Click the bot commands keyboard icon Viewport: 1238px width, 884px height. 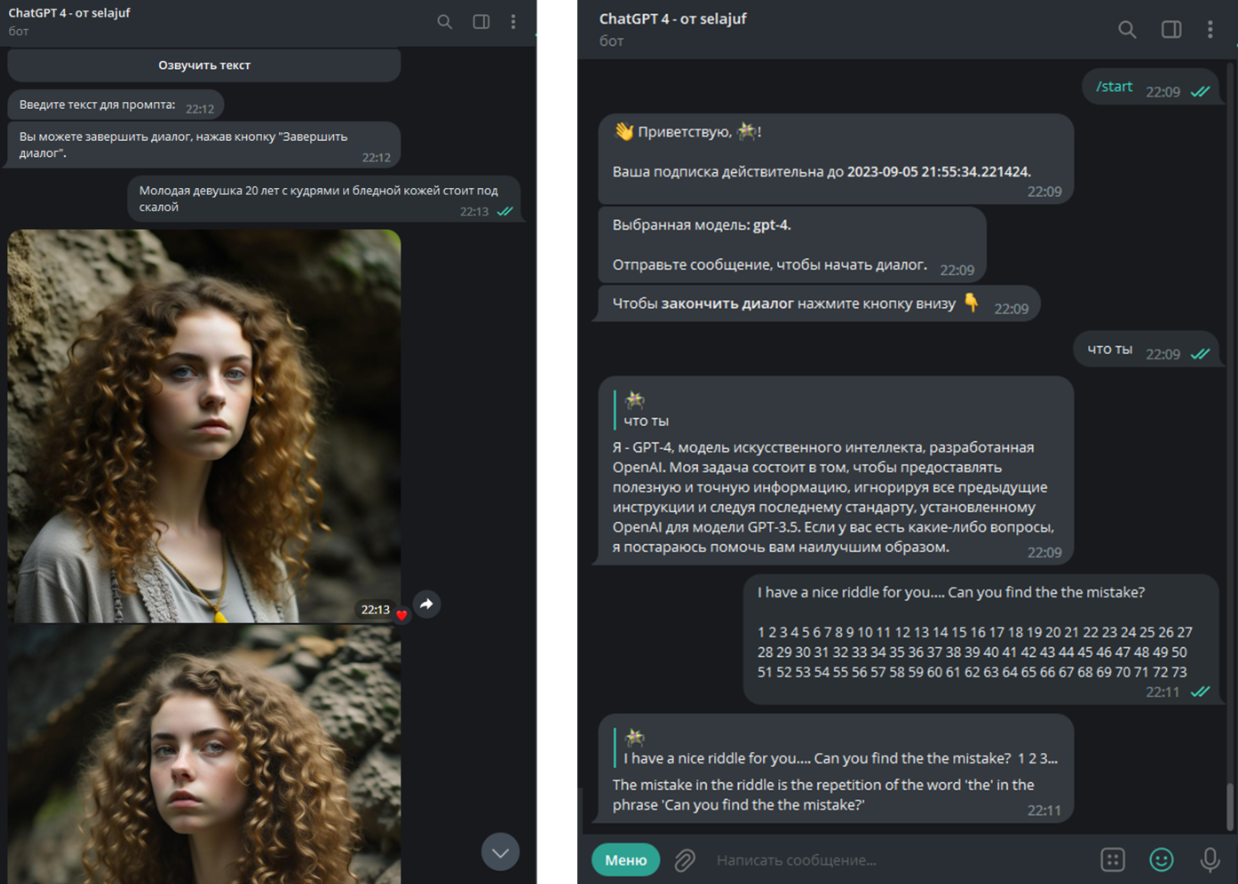[1112, 860]
